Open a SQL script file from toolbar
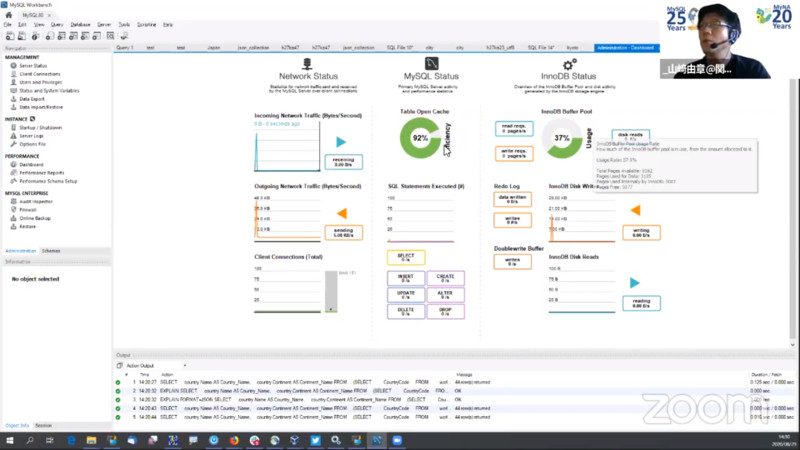The width and height of the screenshot is (800, 450). pyautogui.click(x=22, y=36)
